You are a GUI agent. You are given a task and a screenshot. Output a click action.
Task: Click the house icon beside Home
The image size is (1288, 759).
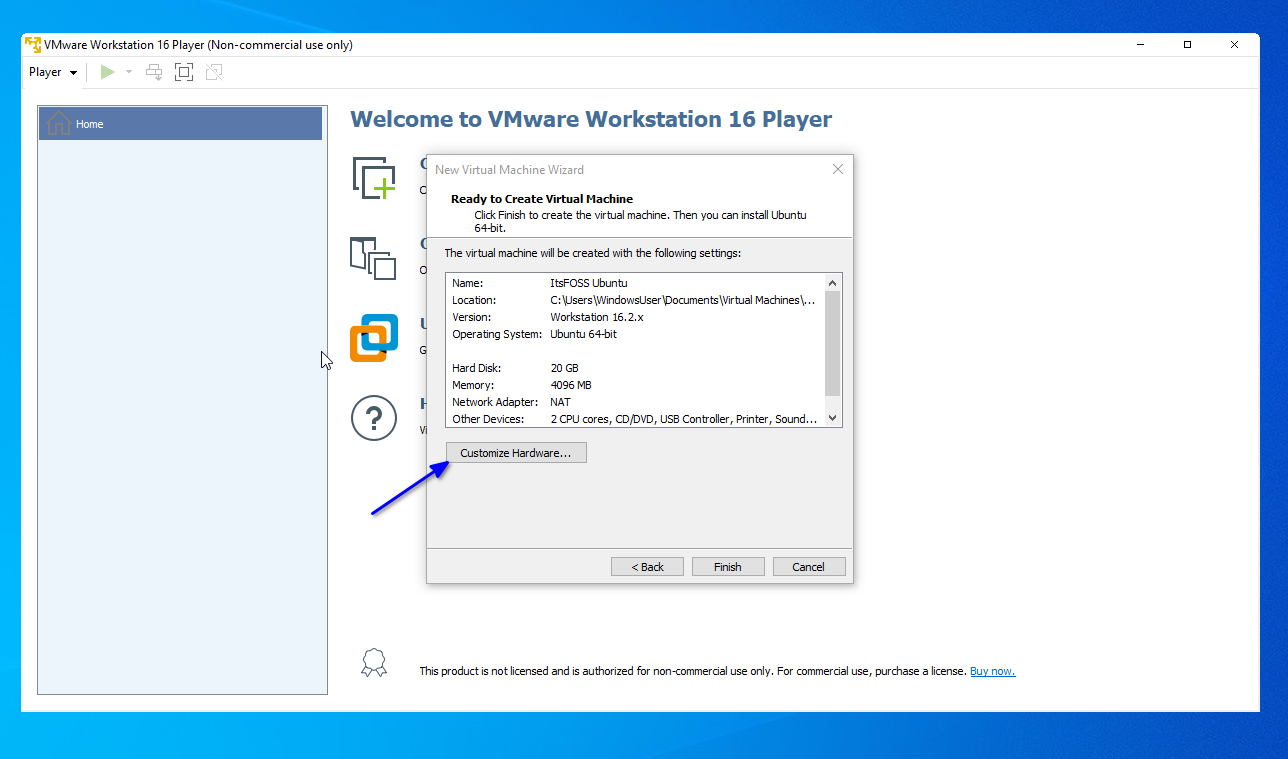58,122
